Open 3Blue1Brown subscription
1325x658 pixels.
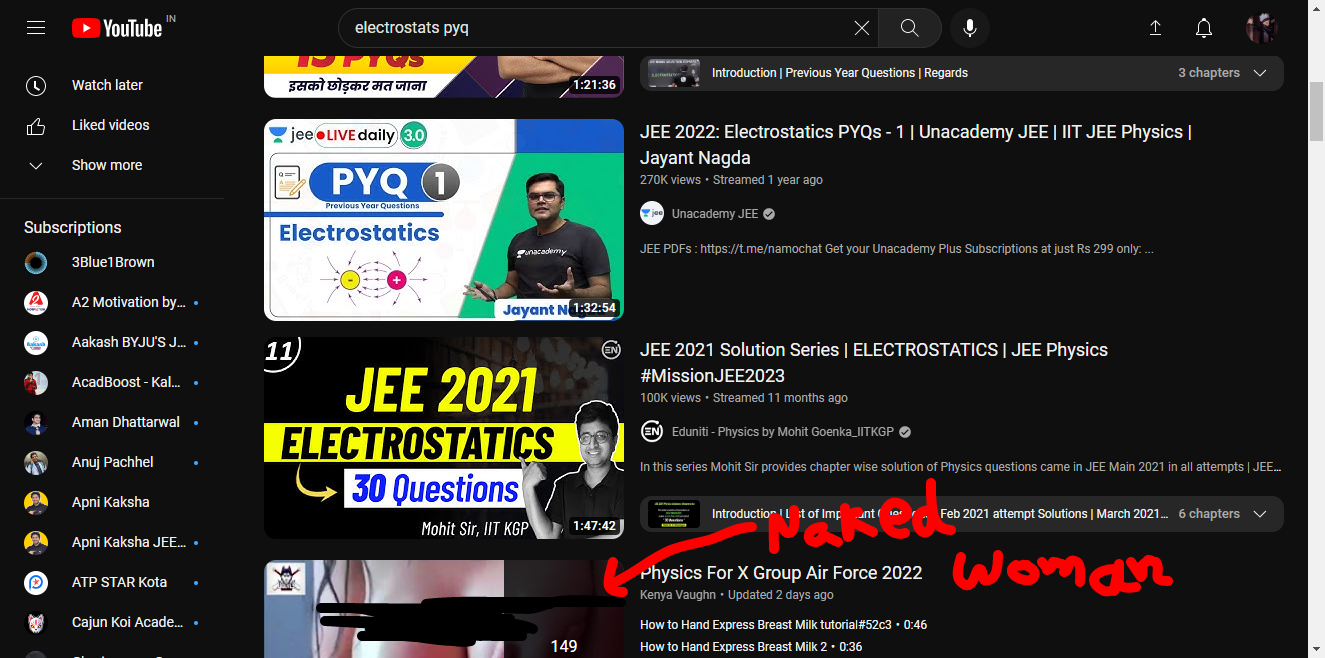pos(112,262)
